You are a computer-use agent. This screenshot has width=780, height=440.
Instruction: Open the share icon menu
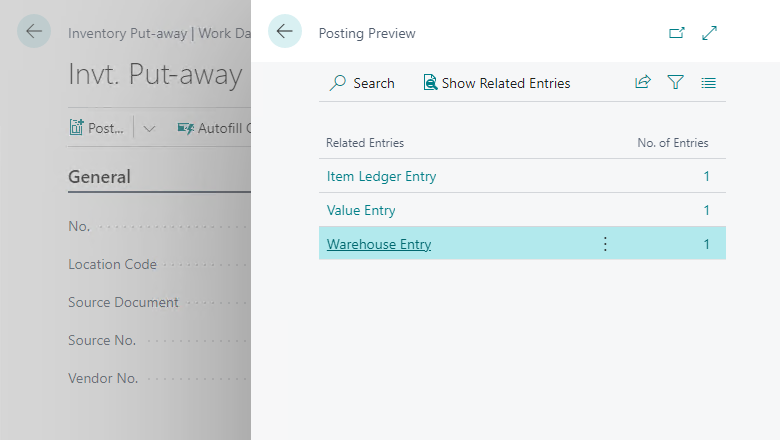point(643,83)
